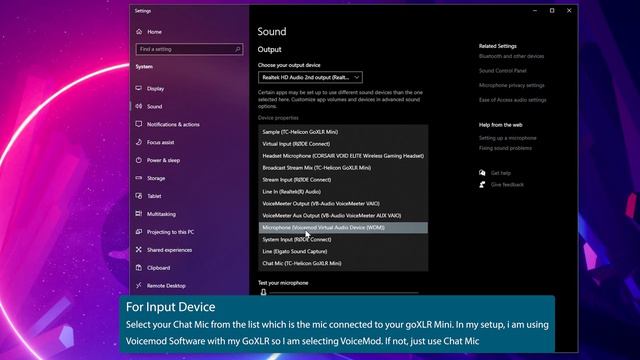The height and width of the screenshot is (360, 640).
Task: Open Ease of Access audio settings link
Action: point(512,100)
